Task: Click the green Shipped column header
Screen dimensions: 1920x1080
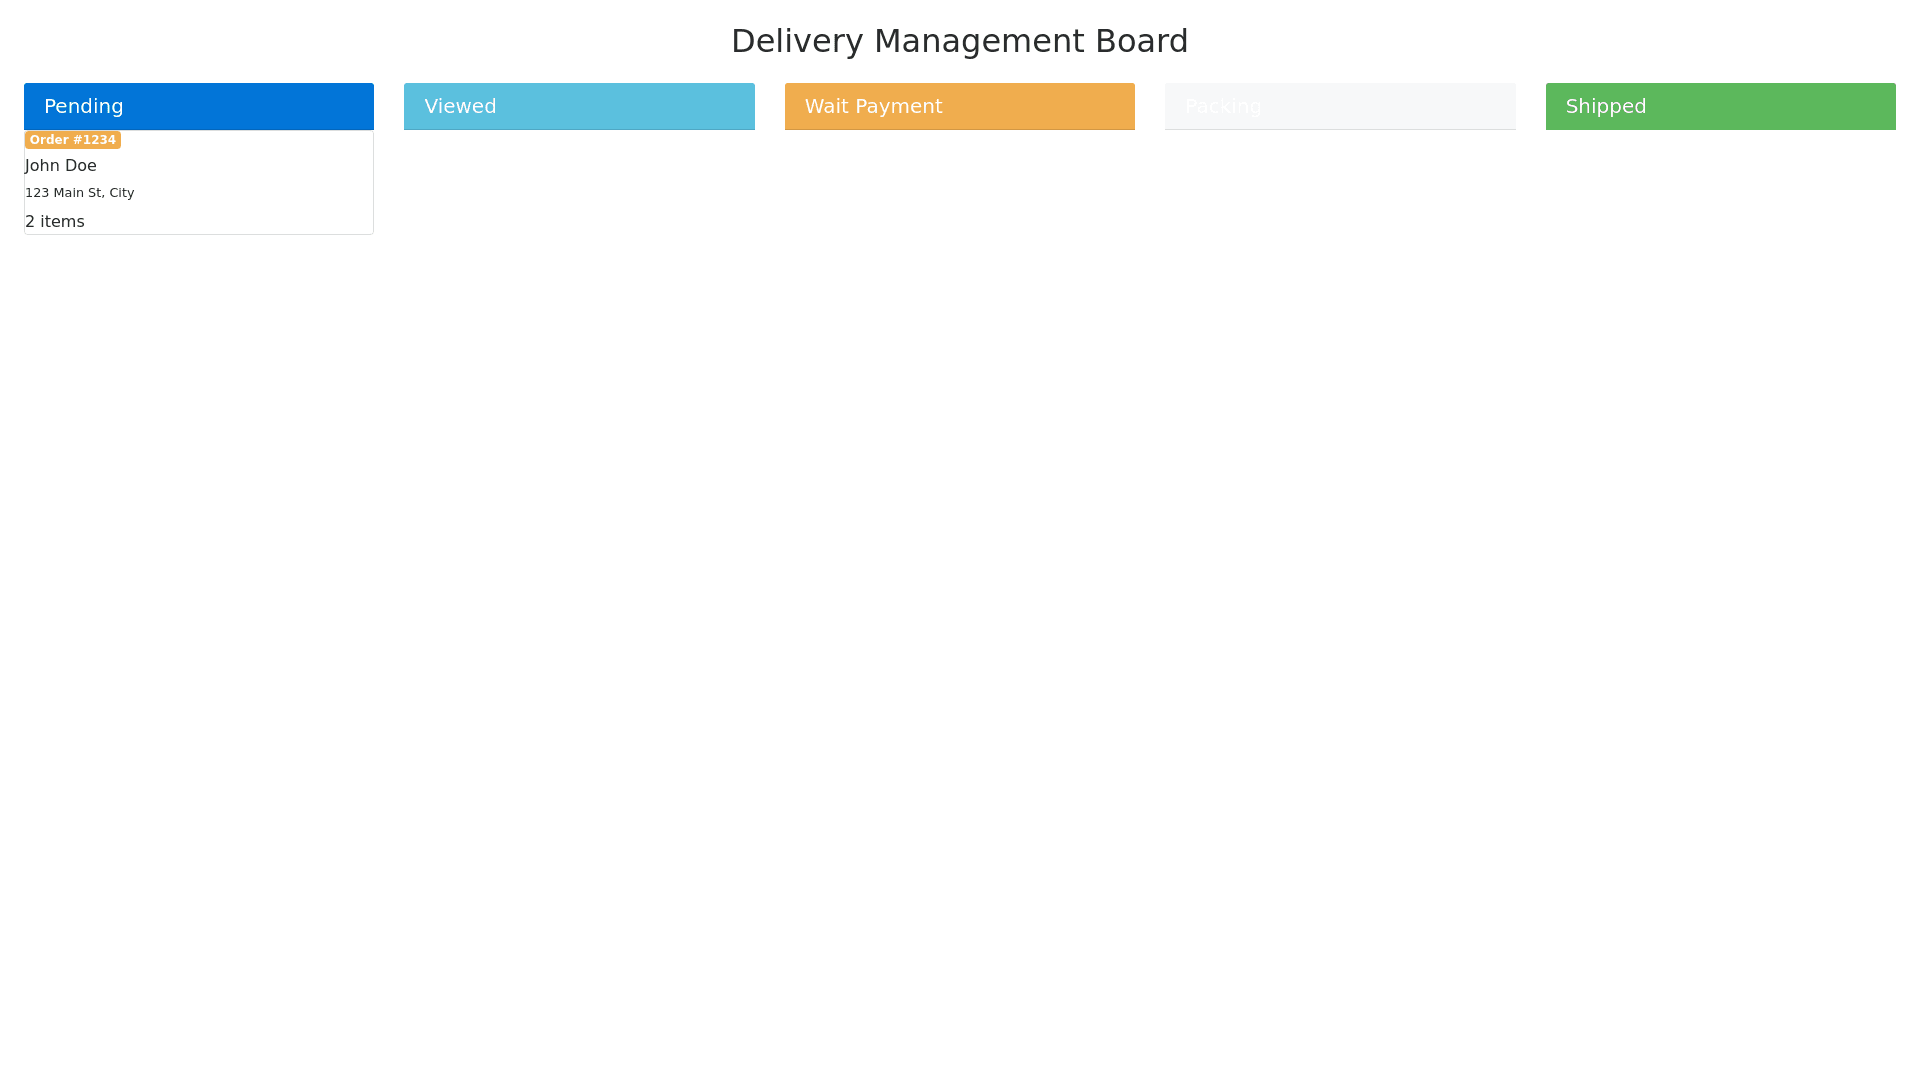Action: (x=1720, y=106)
